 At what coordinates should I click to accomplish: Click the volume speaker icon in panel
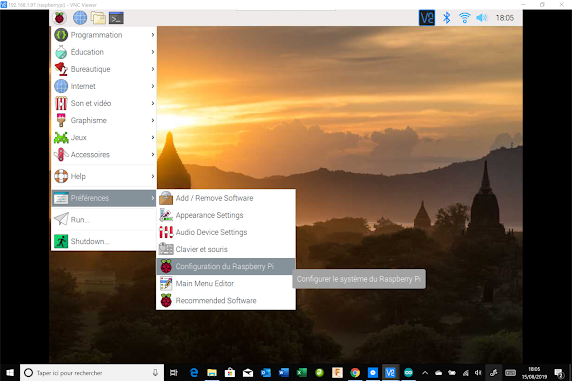coord(482,18)
